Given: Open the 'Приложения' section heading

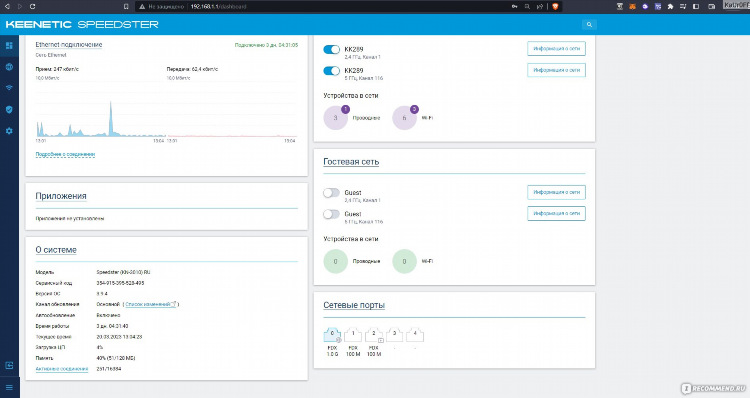Looking at the screenshot, I should click(x=61, y=196).
